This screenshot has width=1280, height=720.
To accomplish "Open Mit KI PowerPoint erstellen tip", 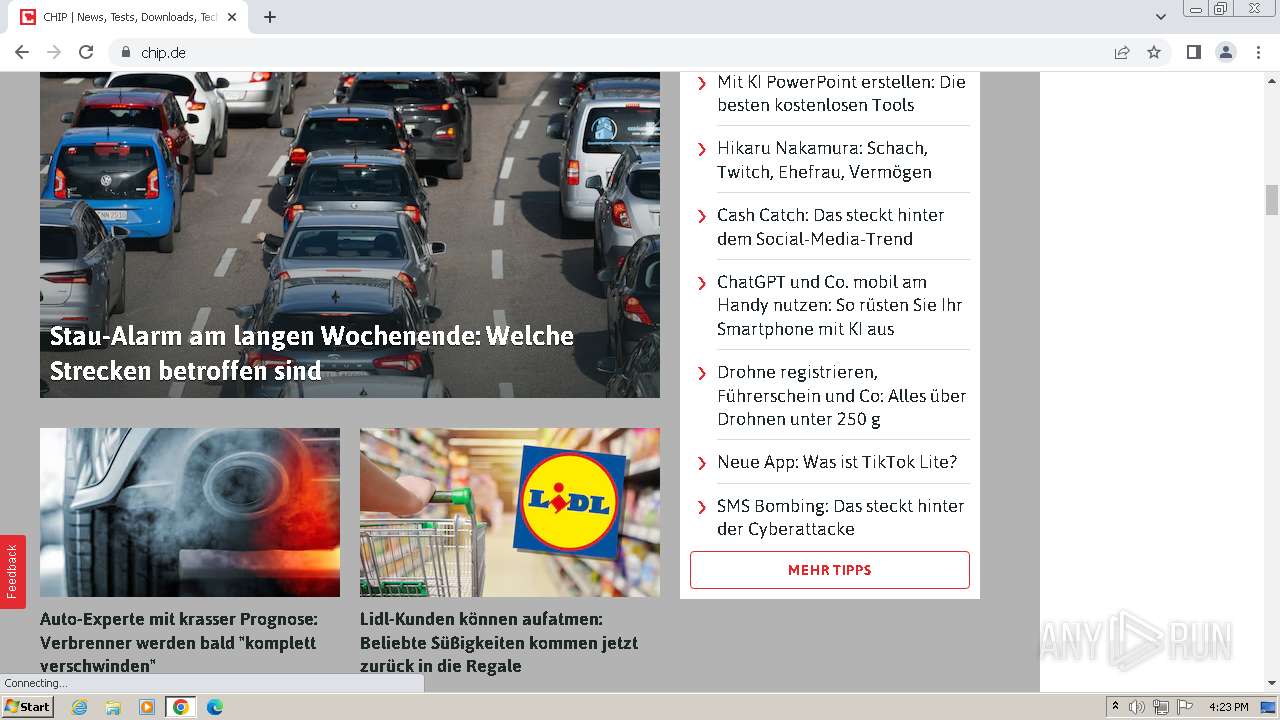I will coord(841,93).
